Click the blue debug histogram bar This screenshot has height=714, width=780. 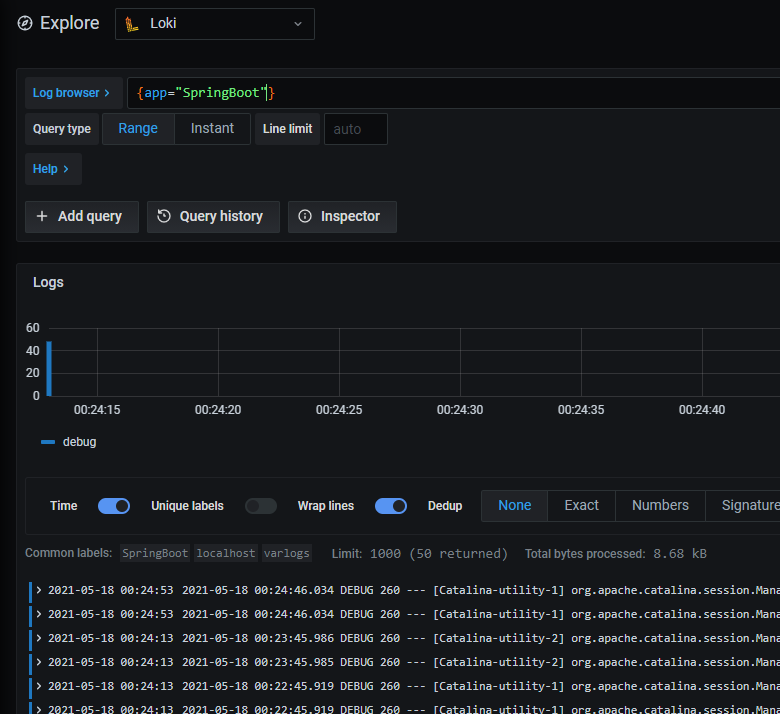pyautogui.click(x=49, y=368)
